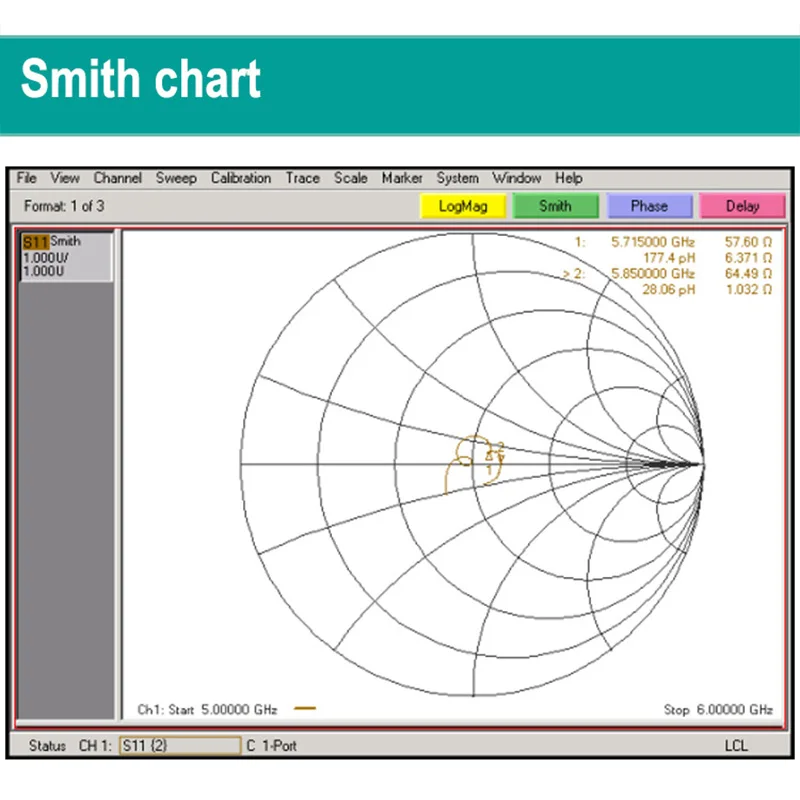The image size is (800, 800).
Task: Click the Stop 6.00000 GHz label
Action: click(718, 710)
